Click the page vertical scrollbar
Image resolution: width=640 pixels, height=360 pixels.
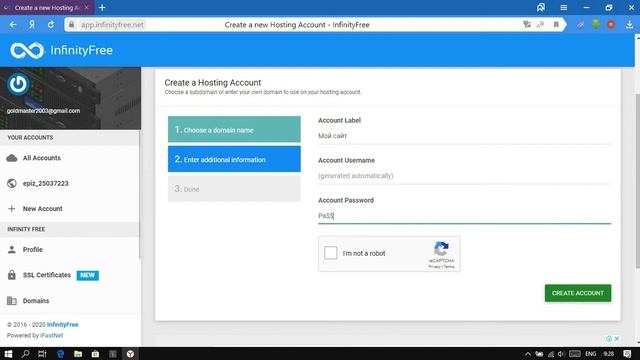[637, 181]
